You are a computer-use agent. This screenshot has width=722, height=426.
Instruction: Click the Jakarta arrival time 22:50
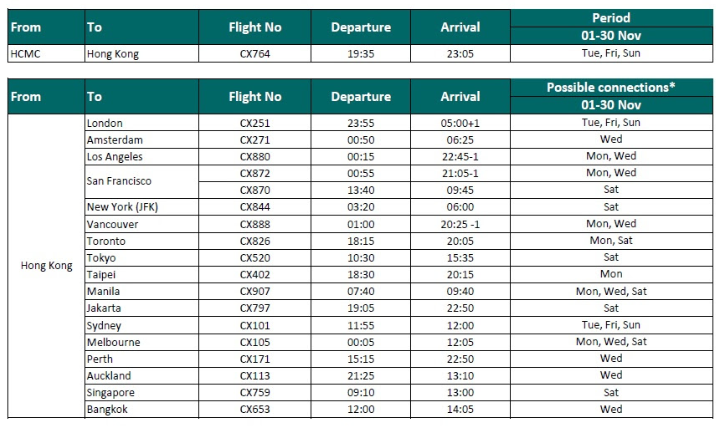(460, 308)
